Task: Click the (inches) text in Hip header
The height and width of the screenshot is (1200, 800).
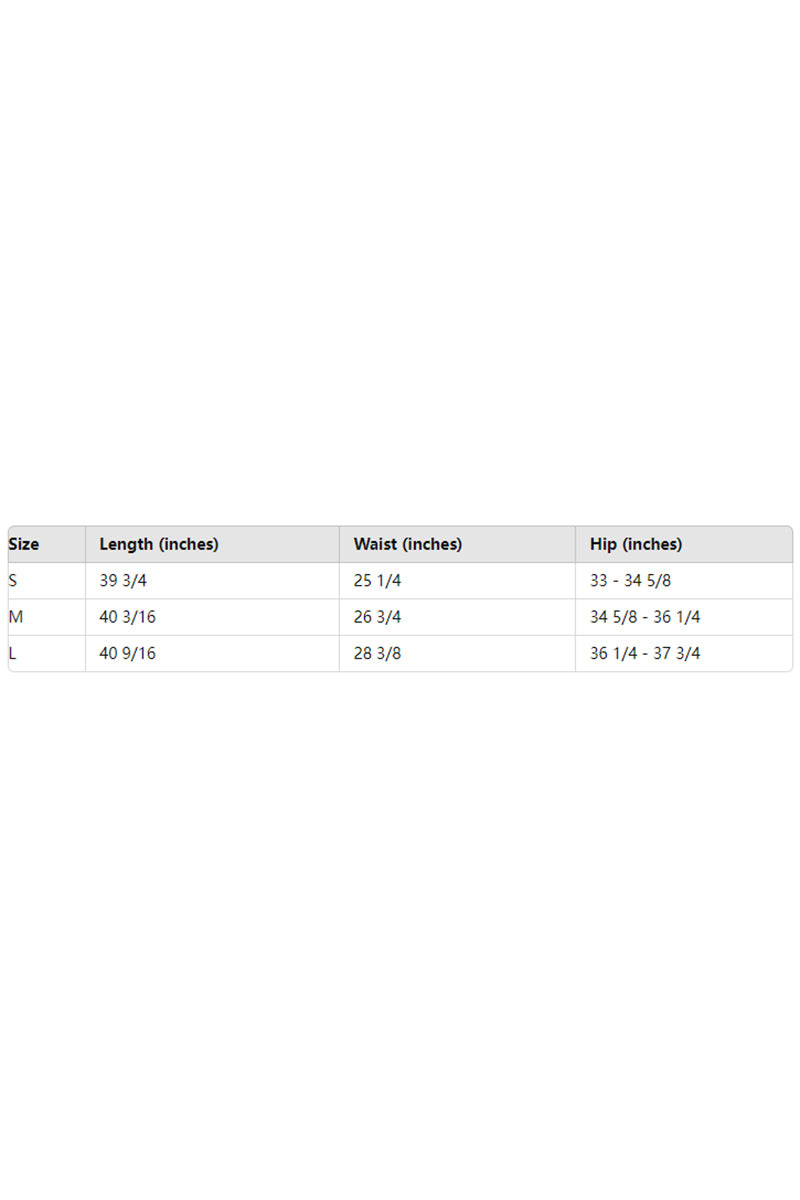Action: 652,544
